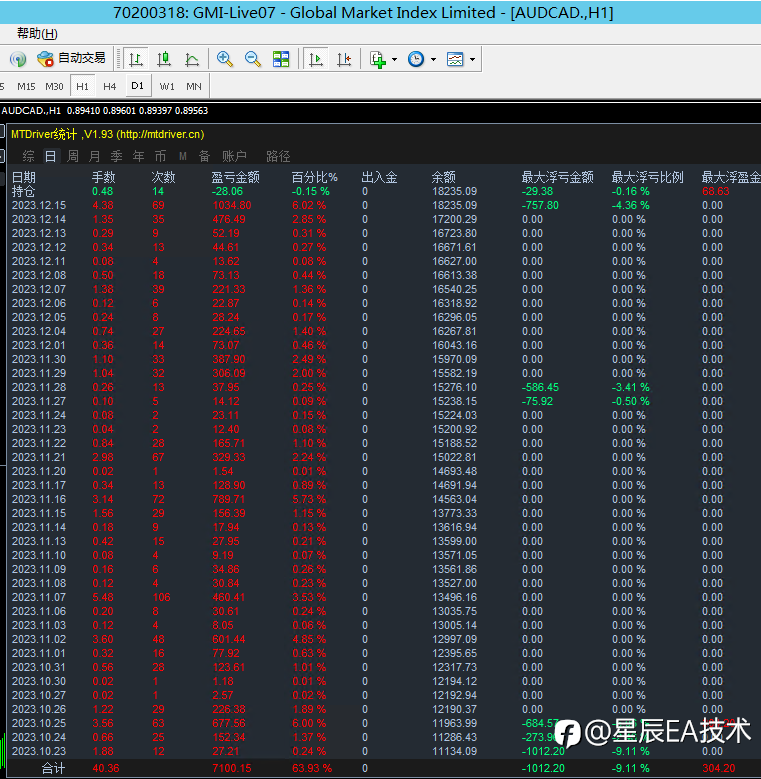Switch chart to bar chart mode
761x779 pixels.
coord(136,59)
